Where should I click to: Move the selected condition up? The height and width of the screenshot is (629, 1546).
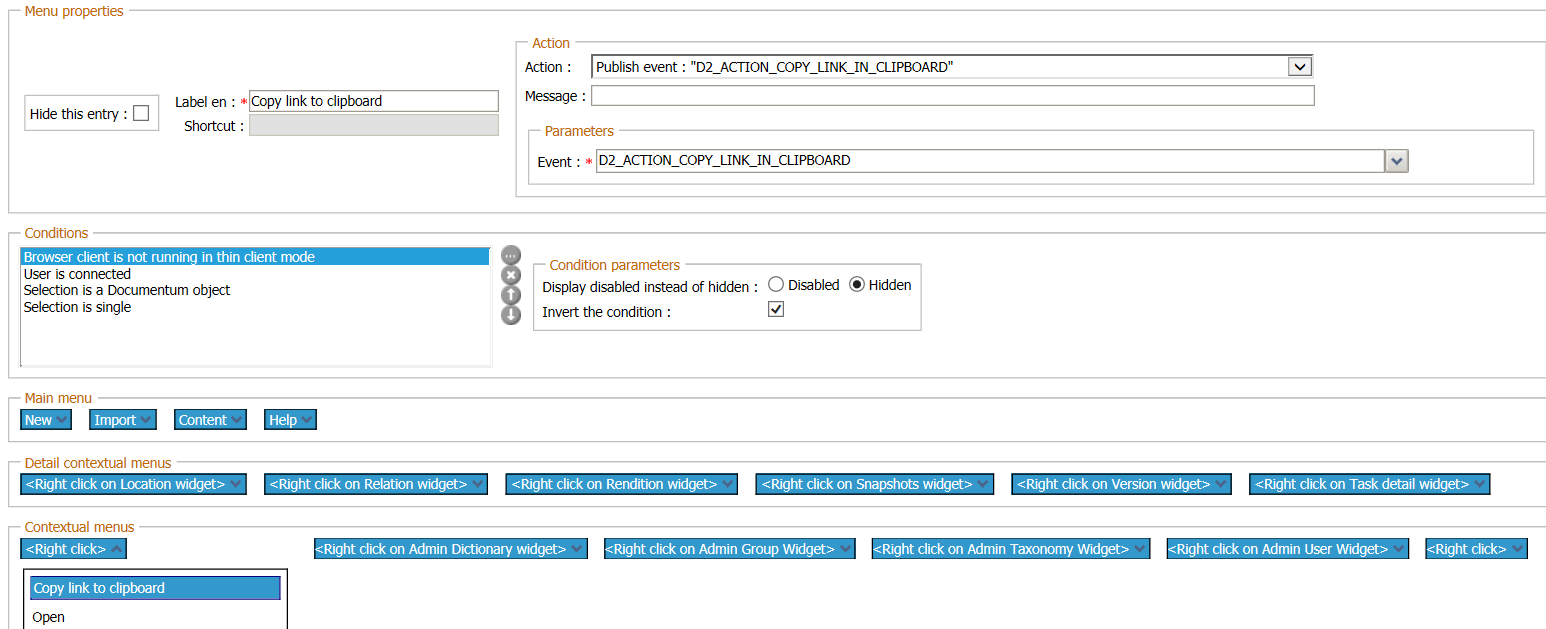point(511,295)
